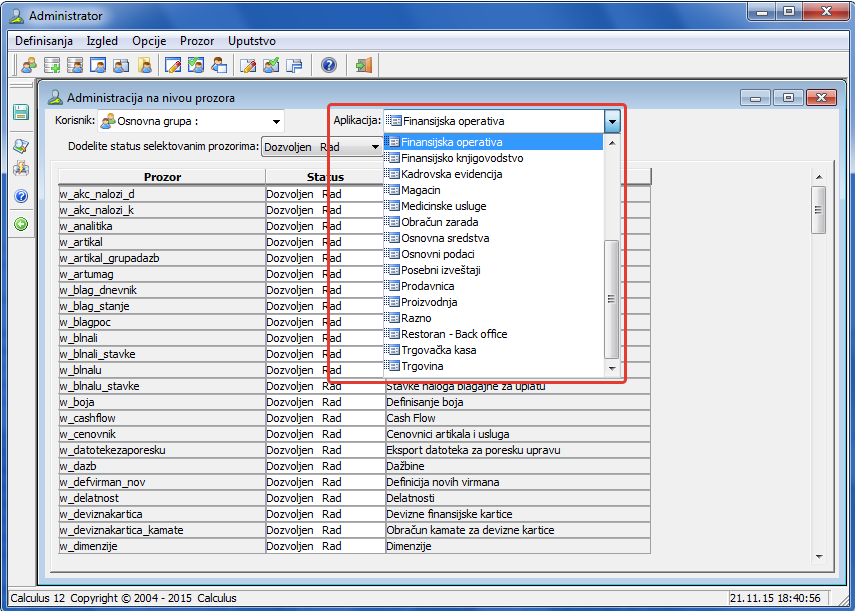
Task: Click the dropdown list's down scroll arrow
Action: (612, 368)
